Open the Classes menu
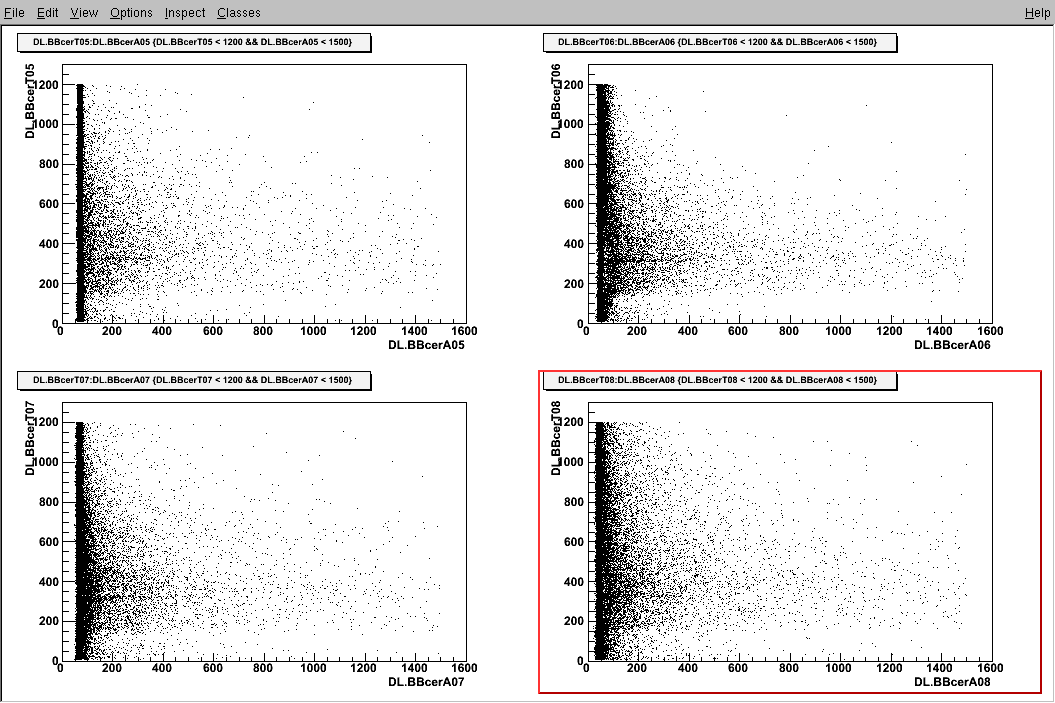This screenshot has width=1055, height=703. pyautogui.click(x=239, y=13)
